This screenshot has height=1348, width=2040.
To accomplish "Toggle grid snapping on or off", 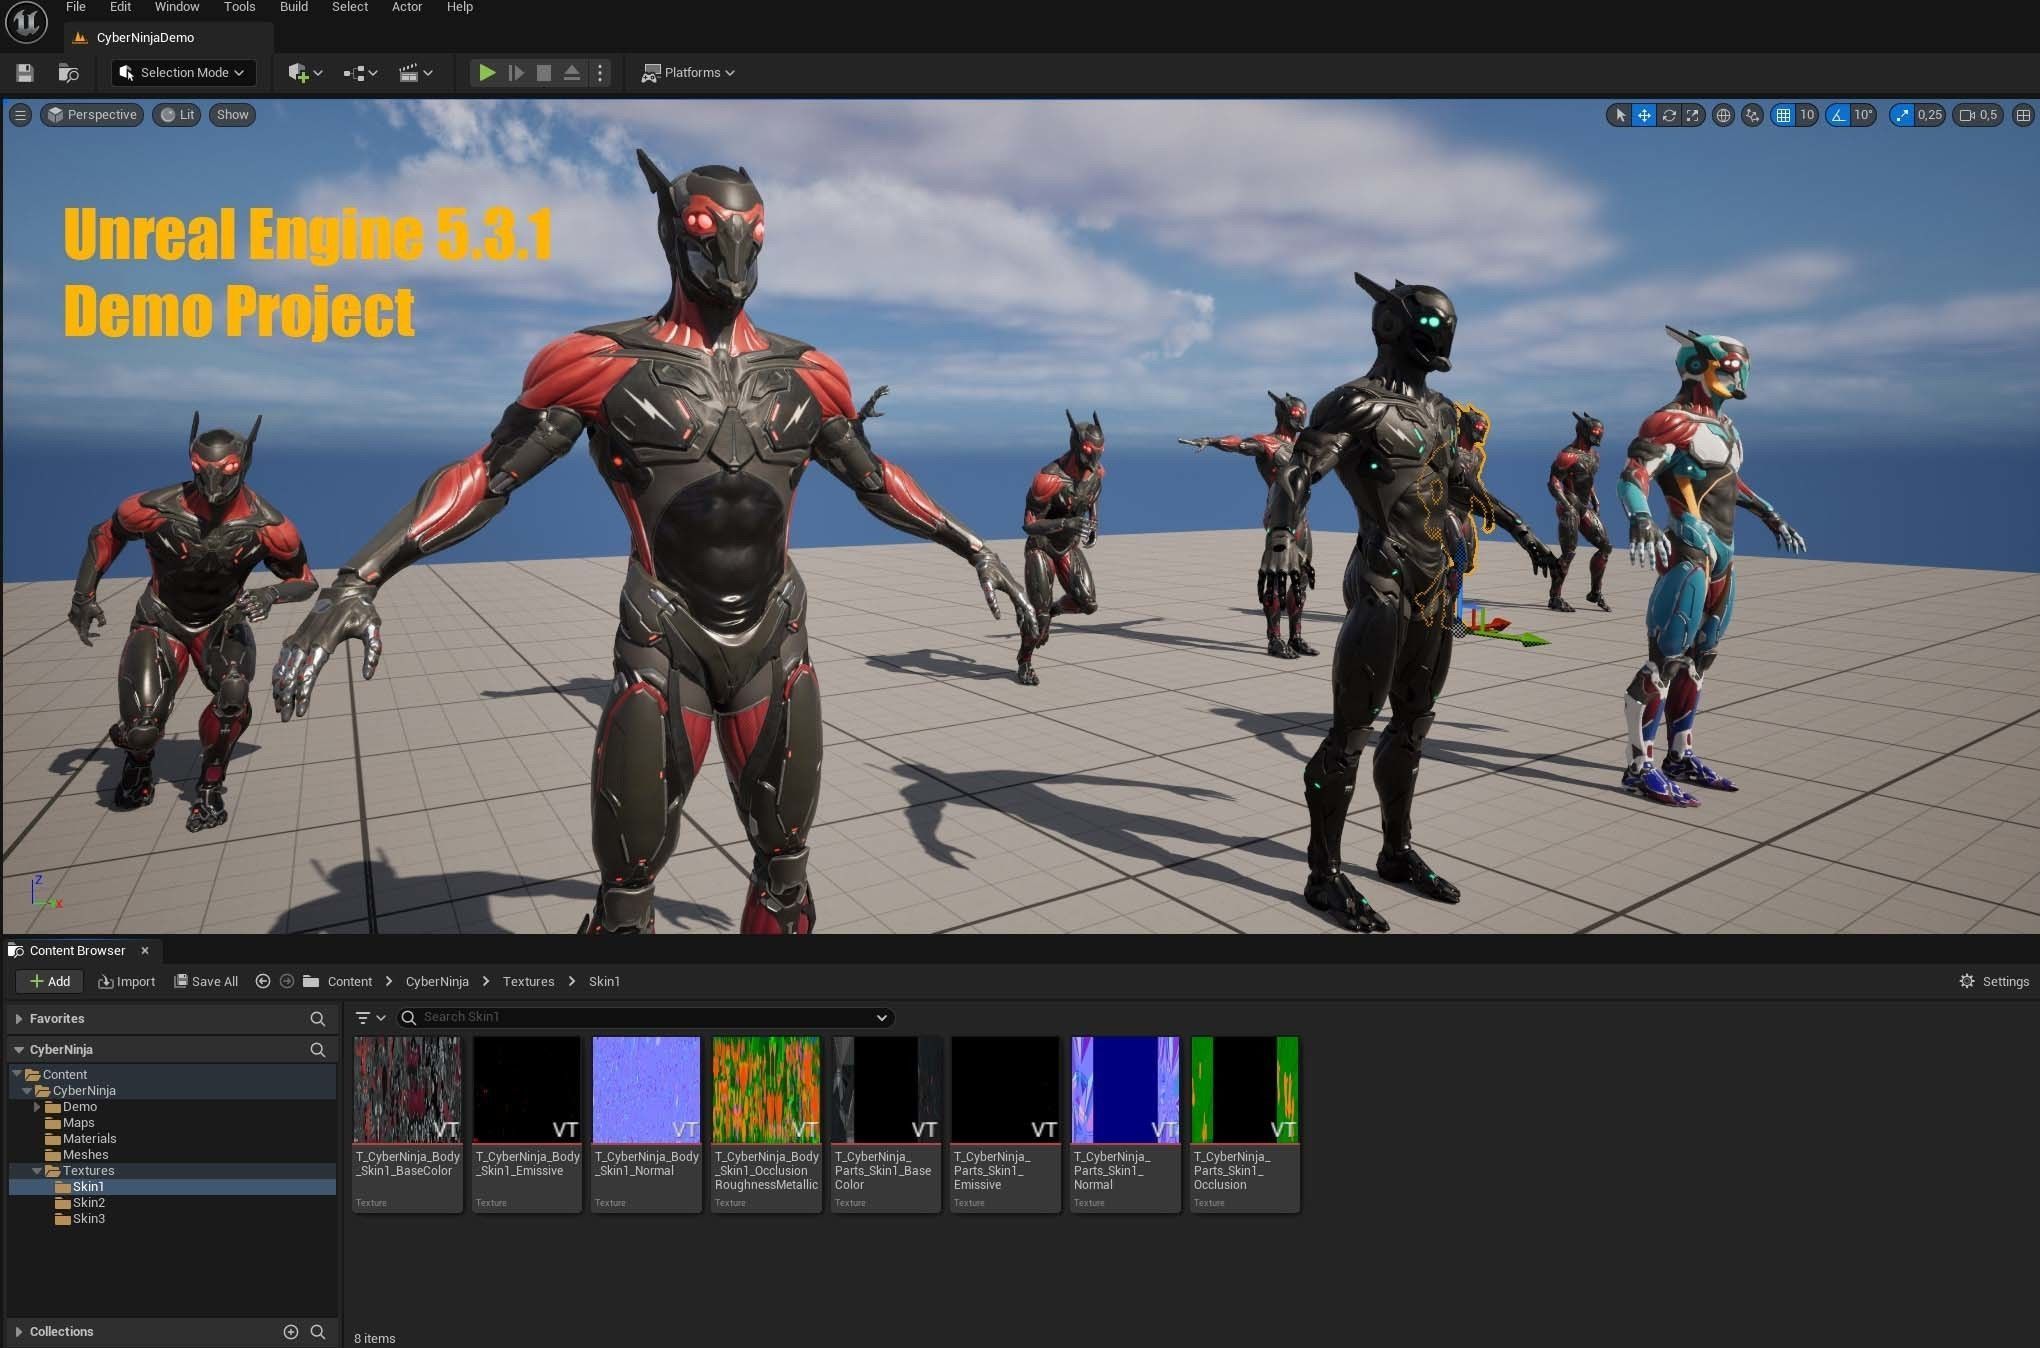I will point(1783,115).
